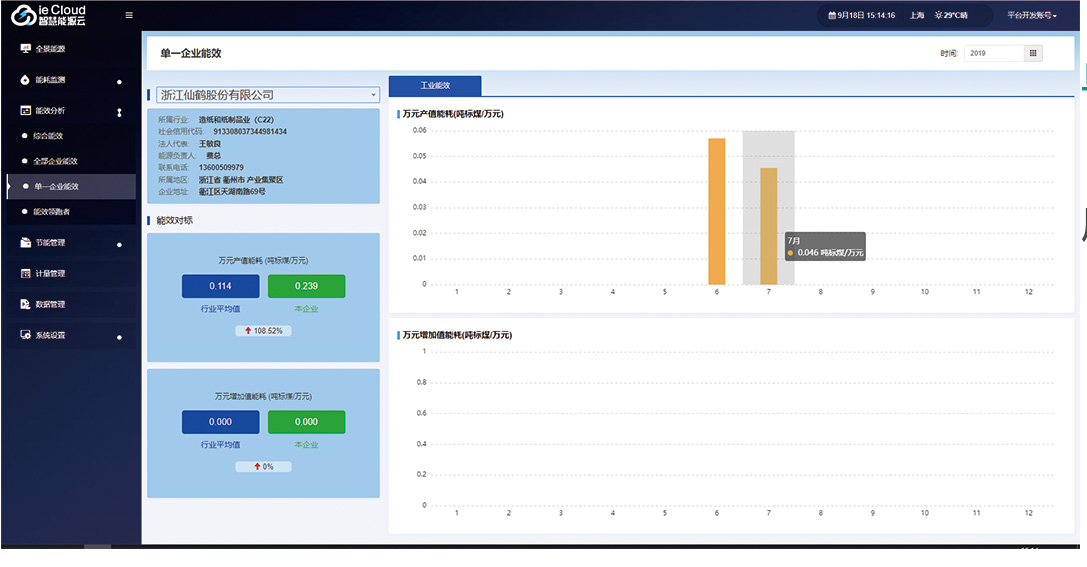
Task: Click the 计量管理 sidebar icon
Action: [26, 273]
